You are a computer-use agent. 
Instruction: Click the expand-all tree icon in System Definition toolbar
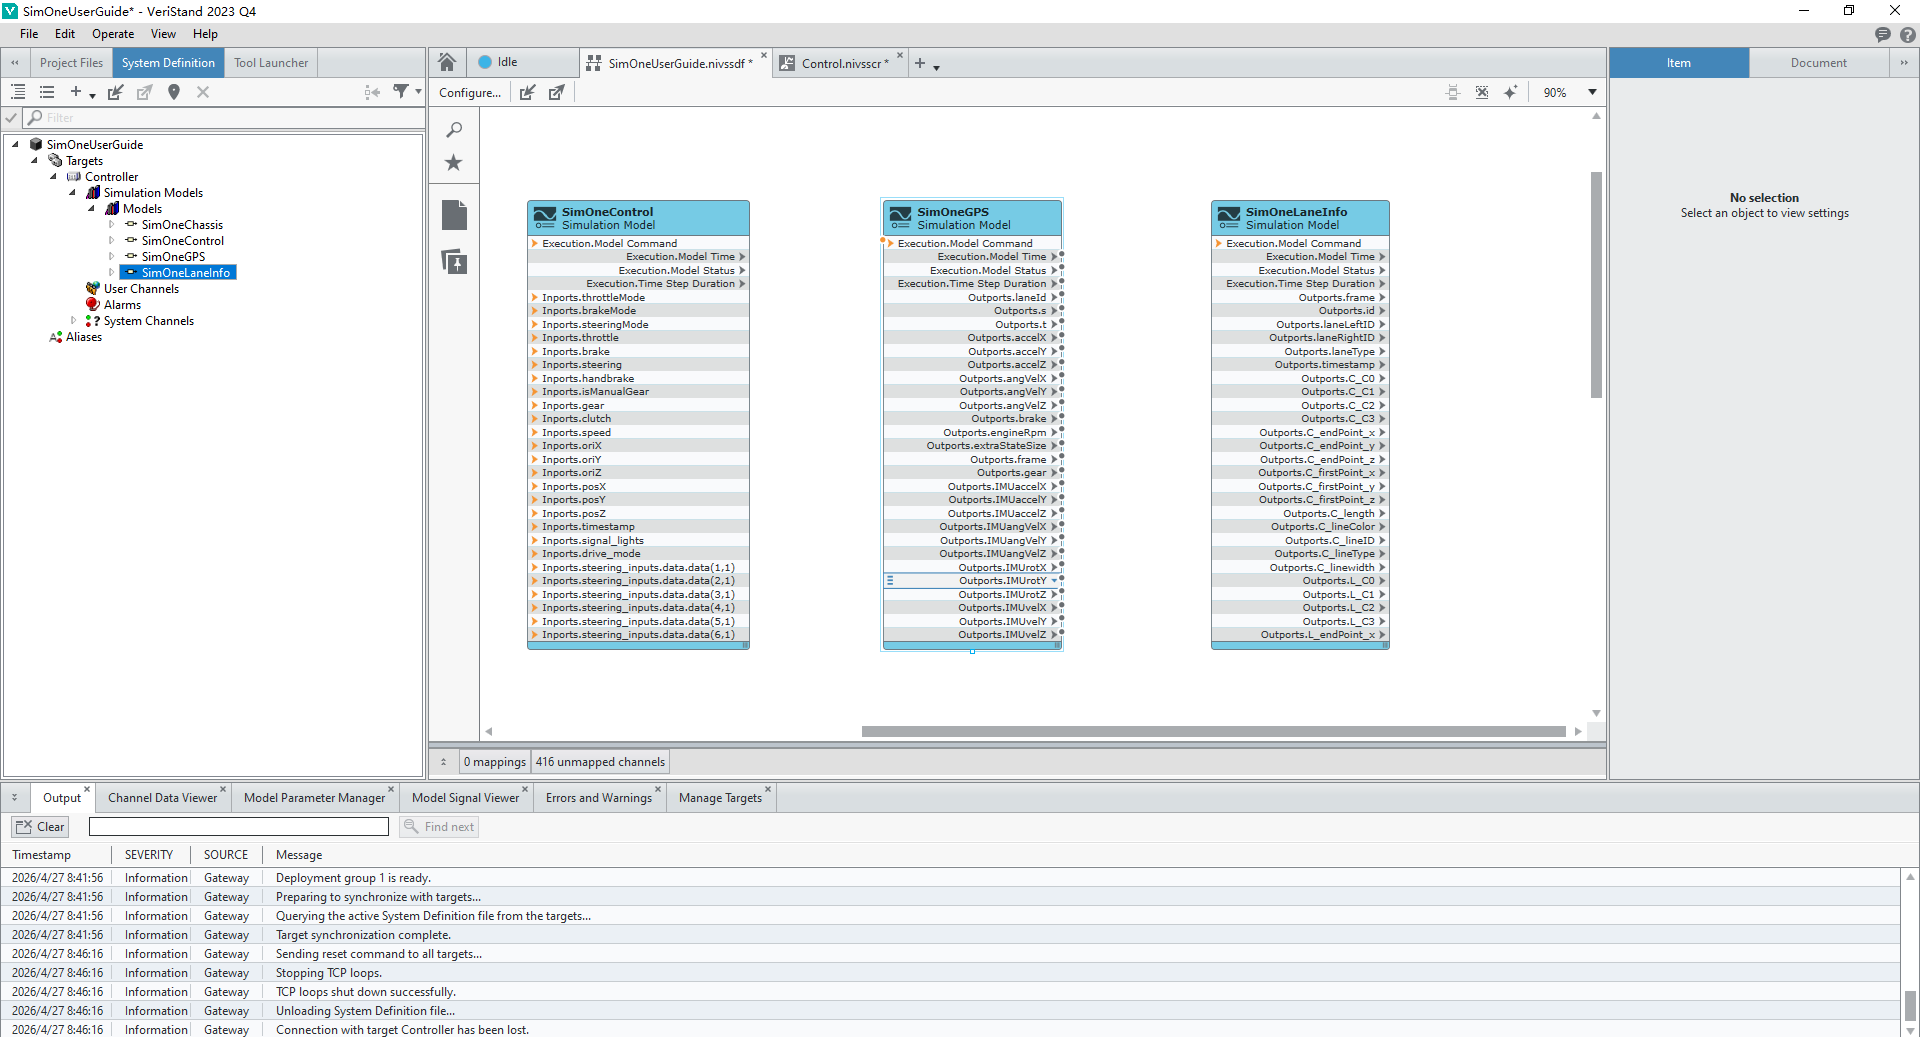click(18, 92)
